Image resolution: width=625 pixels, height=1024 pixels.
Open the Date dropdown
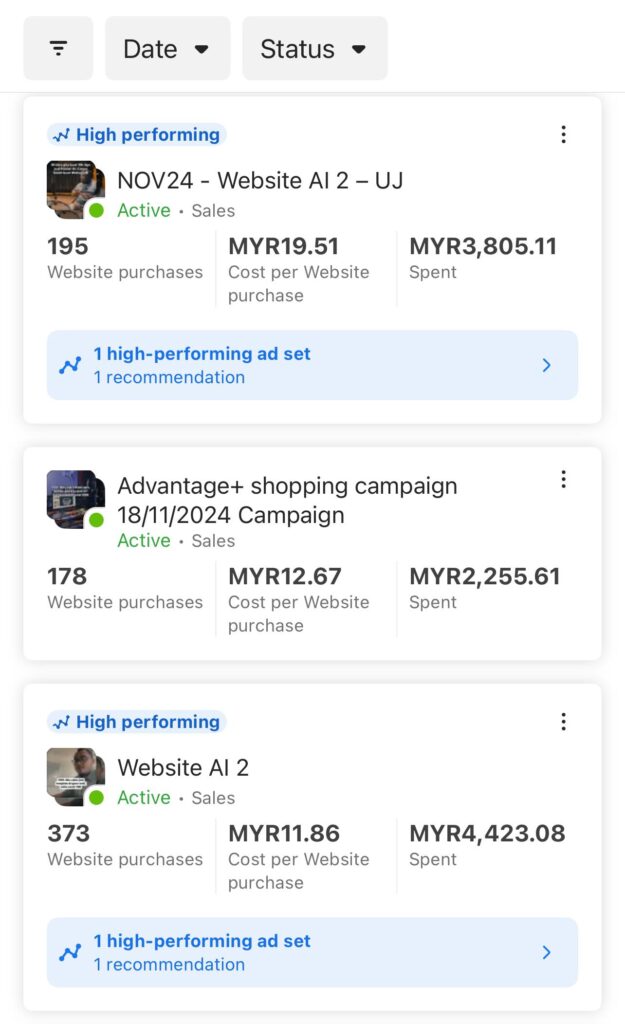coord(166,49)
